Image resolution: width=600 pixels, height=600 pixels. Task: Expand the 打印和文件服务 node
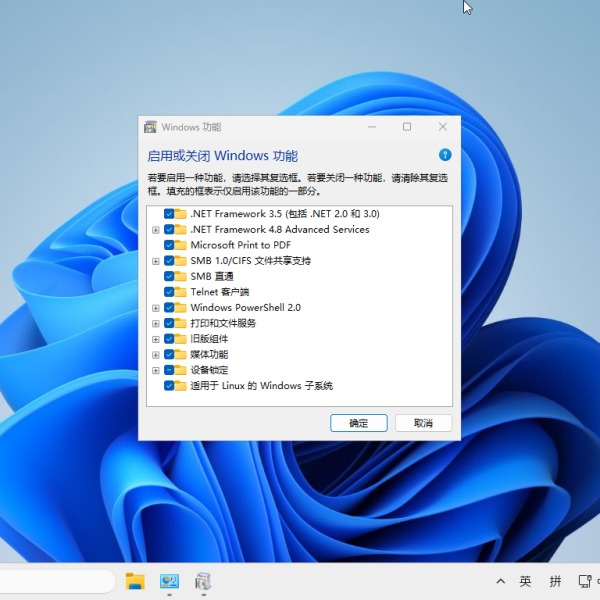[x=155, y=324]
